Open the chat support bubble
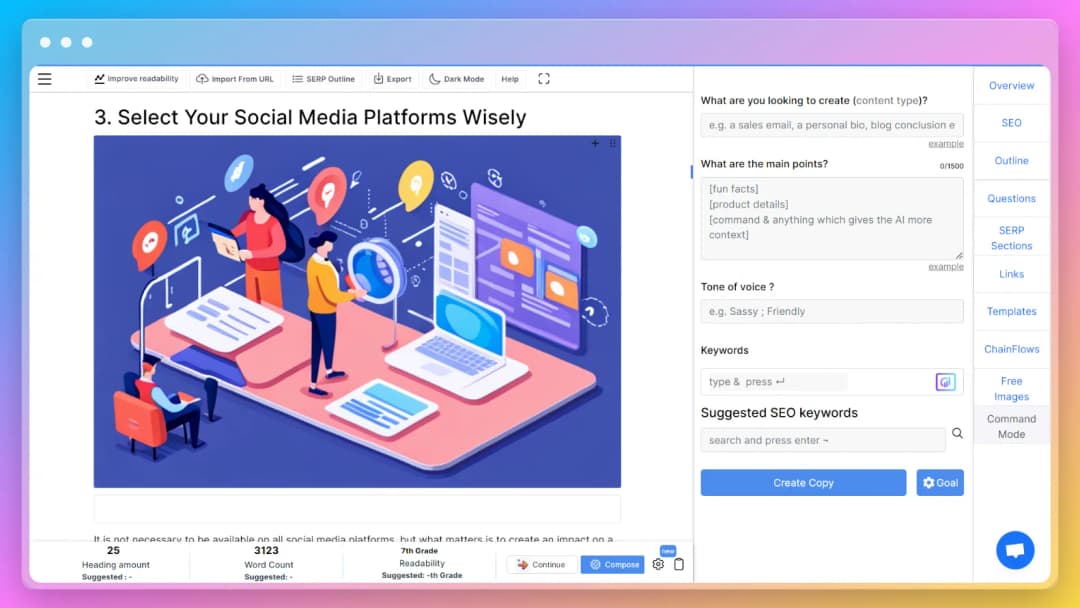Screen dimensions: 1080x608 click(x=1015, y=550)
